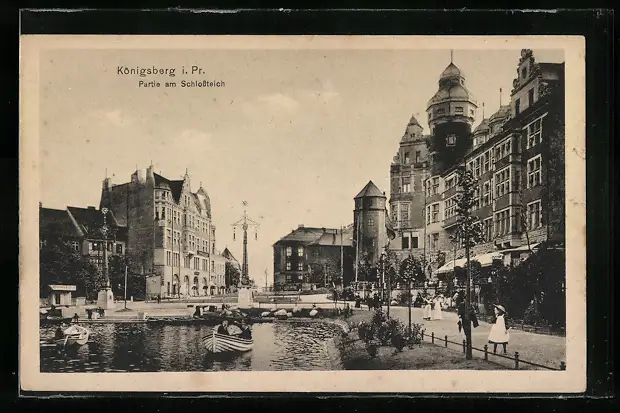Click the "Königsberg i. Pr." title text
Viewport: 620px width, 413px height.
pos(160,71)
